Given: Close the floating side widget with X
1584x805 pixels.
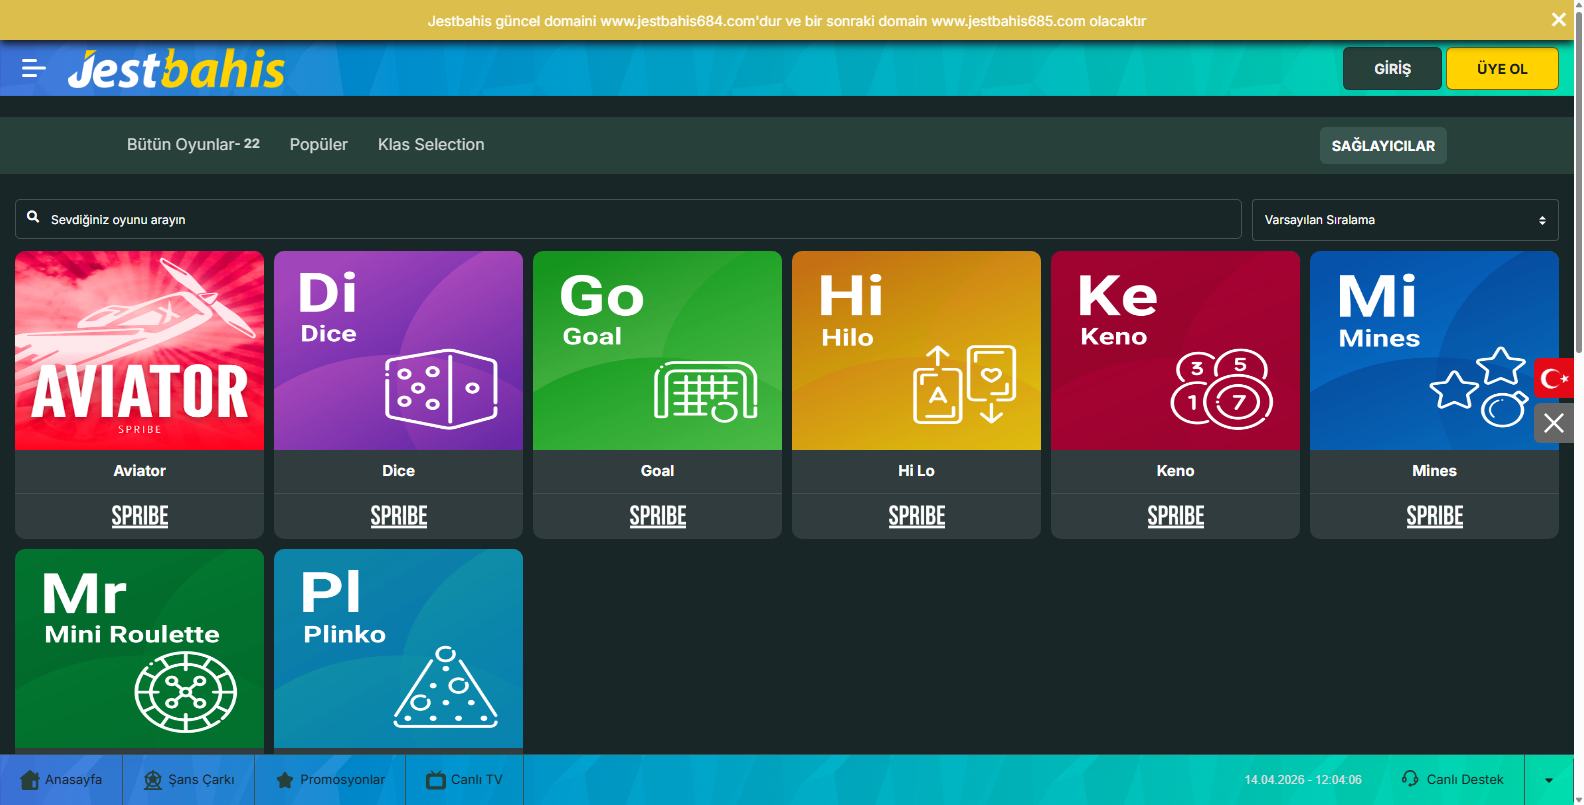Looking at the screenshot, I should coord(1553,423).
